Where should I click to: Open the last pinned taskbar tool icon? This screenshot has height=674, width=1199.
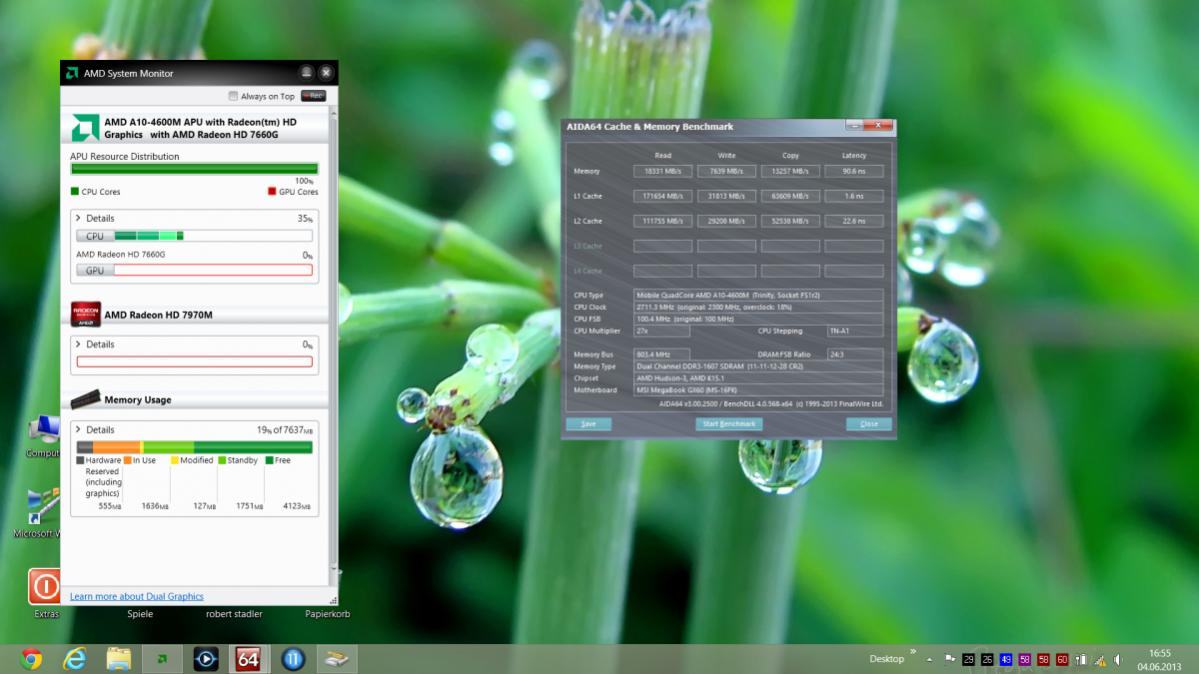(x=336, y=659)
